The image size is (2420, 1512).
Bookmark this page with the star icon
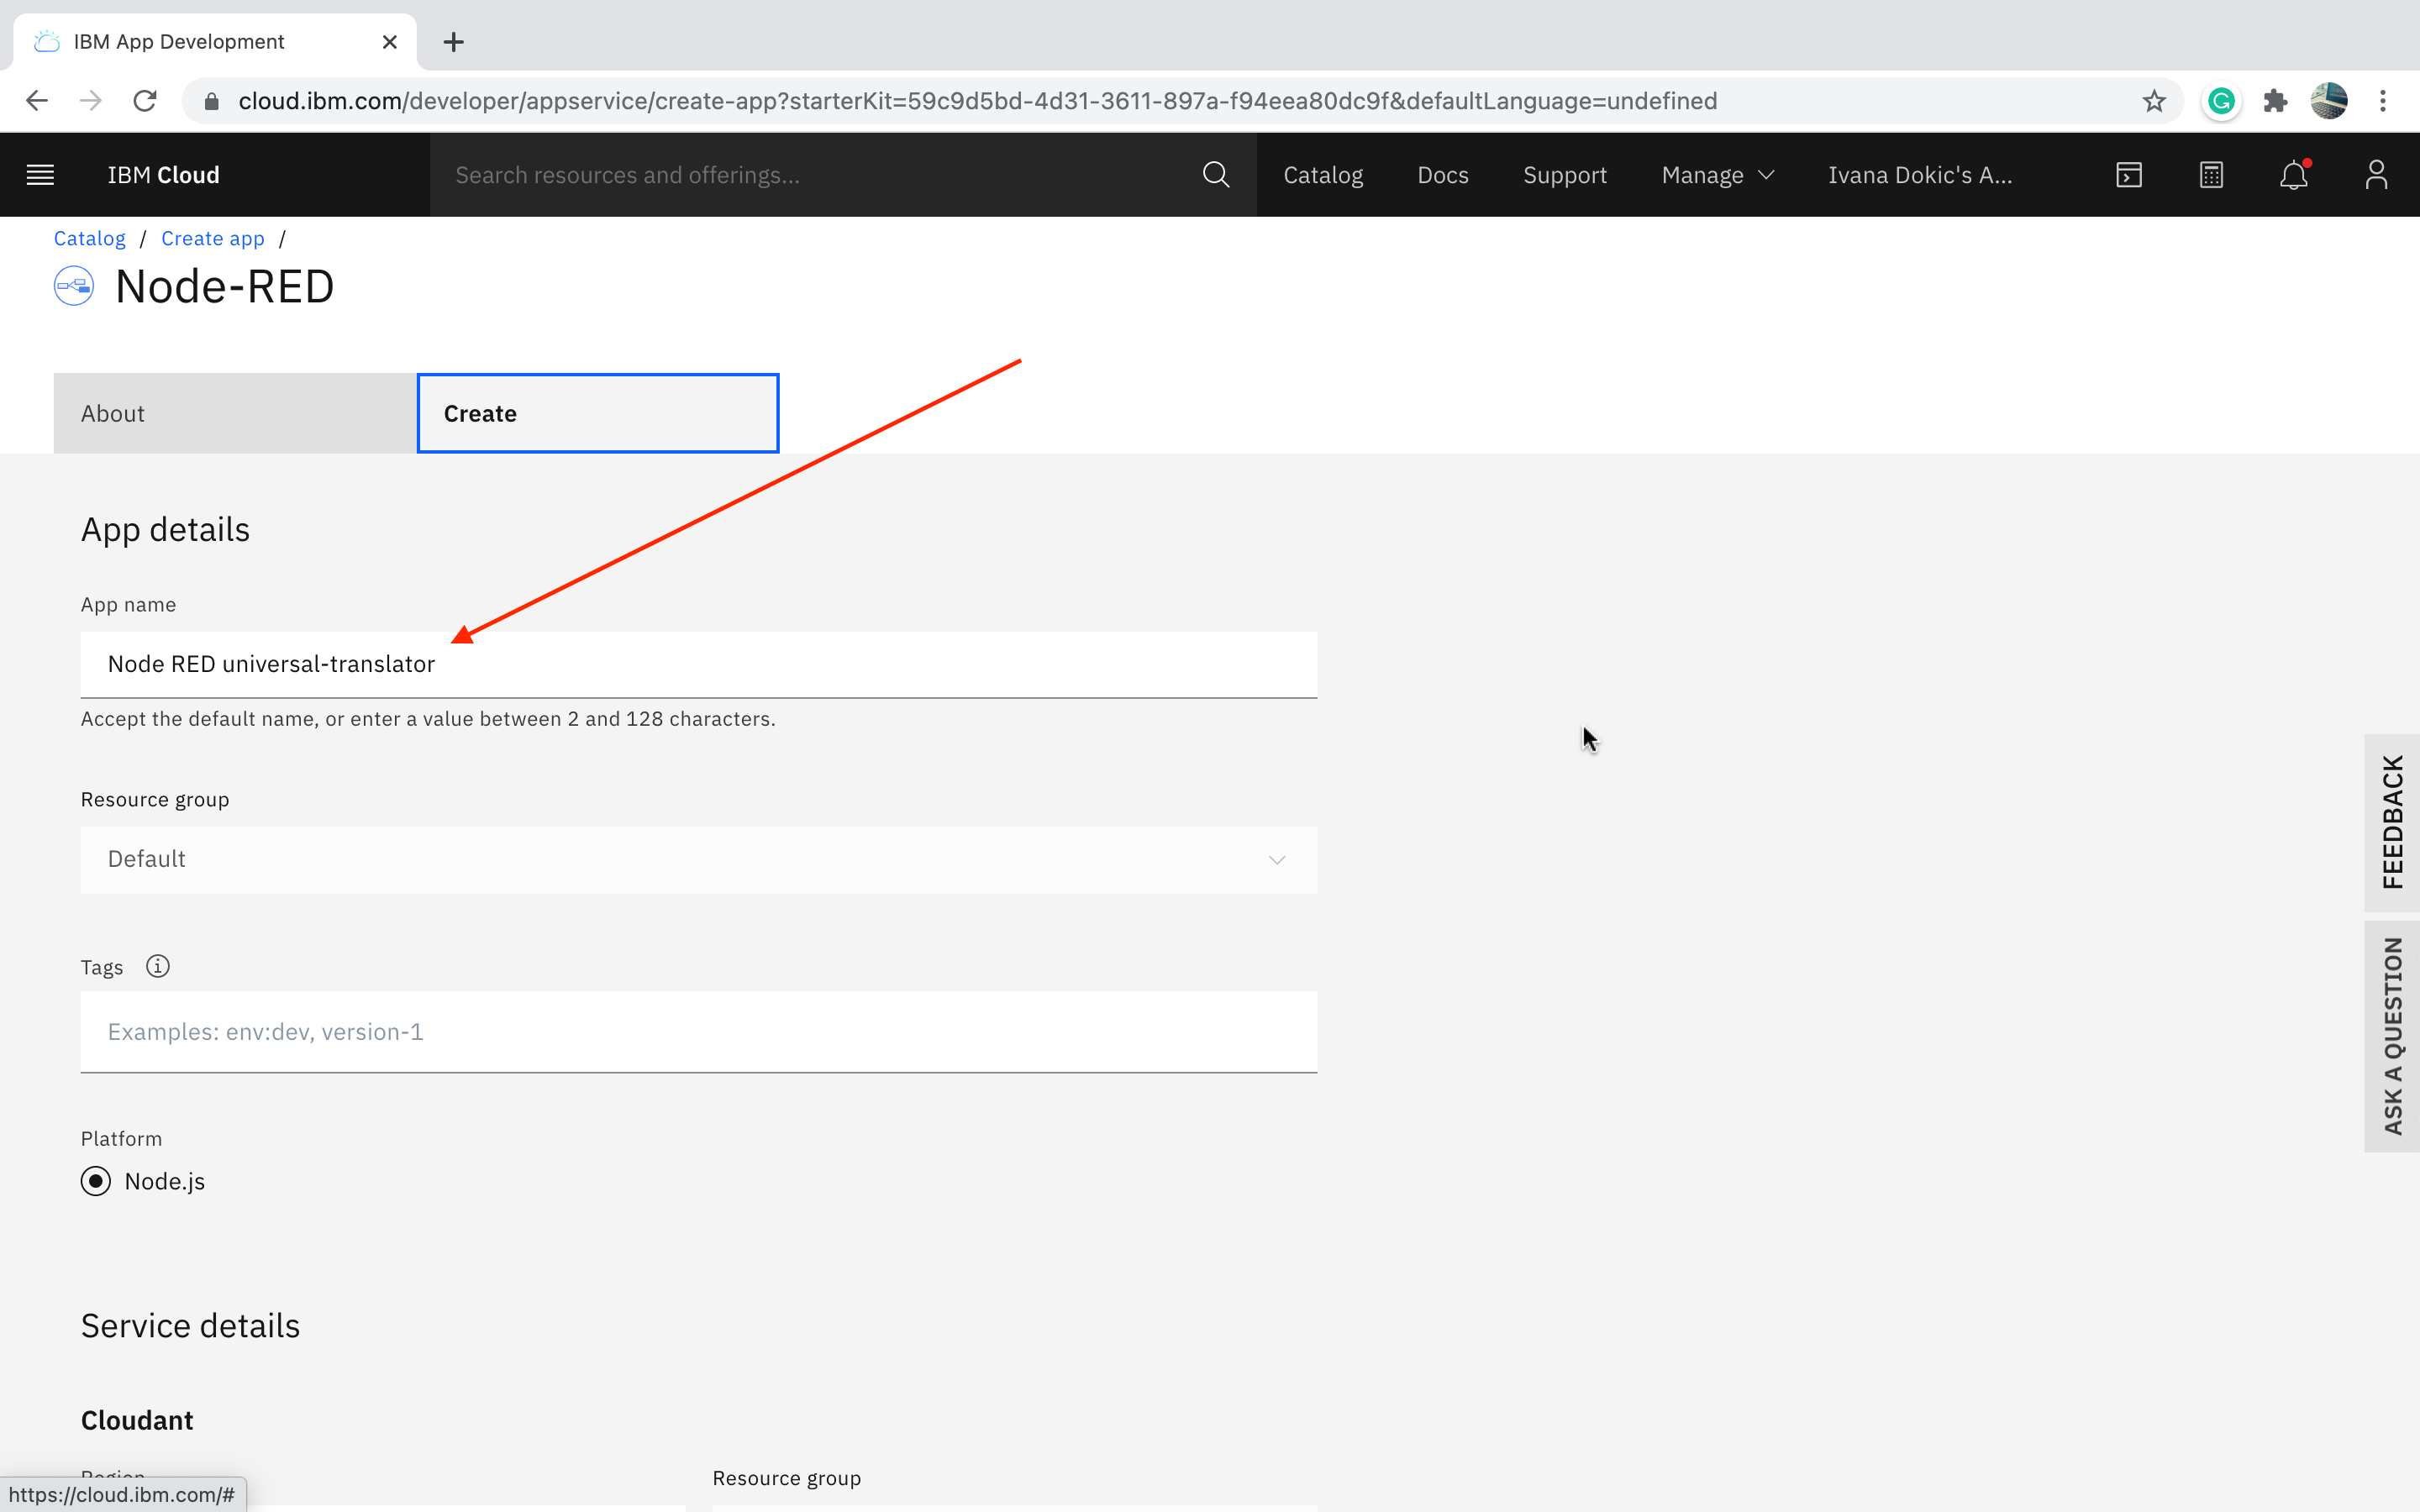(2154, 101)
